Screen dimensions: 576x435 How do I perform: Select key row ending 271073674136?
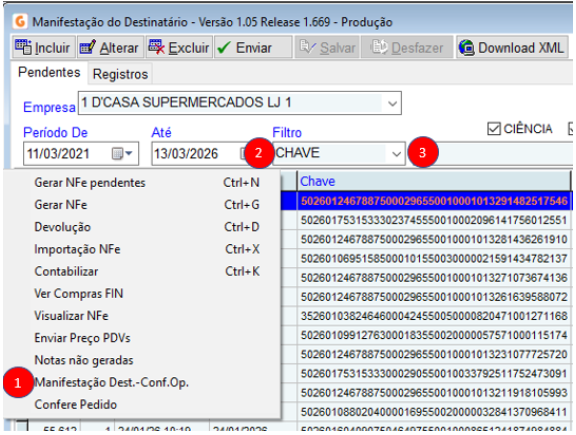point(434,277)
